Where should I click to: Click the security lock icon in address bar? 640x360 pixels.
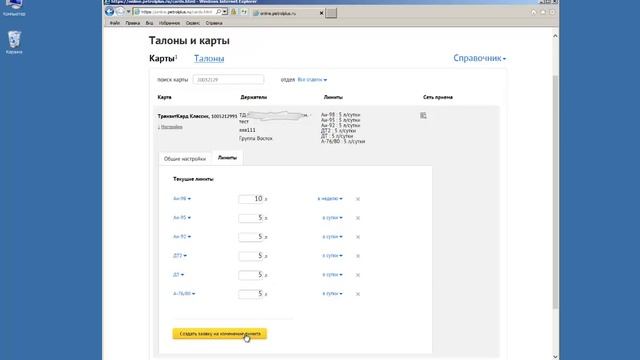tap(234, 12)
